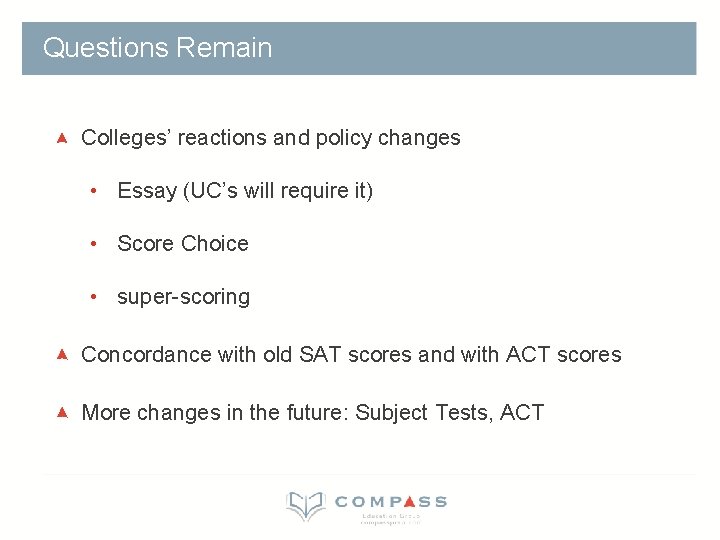Viewport: 720px width, 540px height.
Task: Click the Education Group tagline under COMPASS
Action: (x=390, y=515)
